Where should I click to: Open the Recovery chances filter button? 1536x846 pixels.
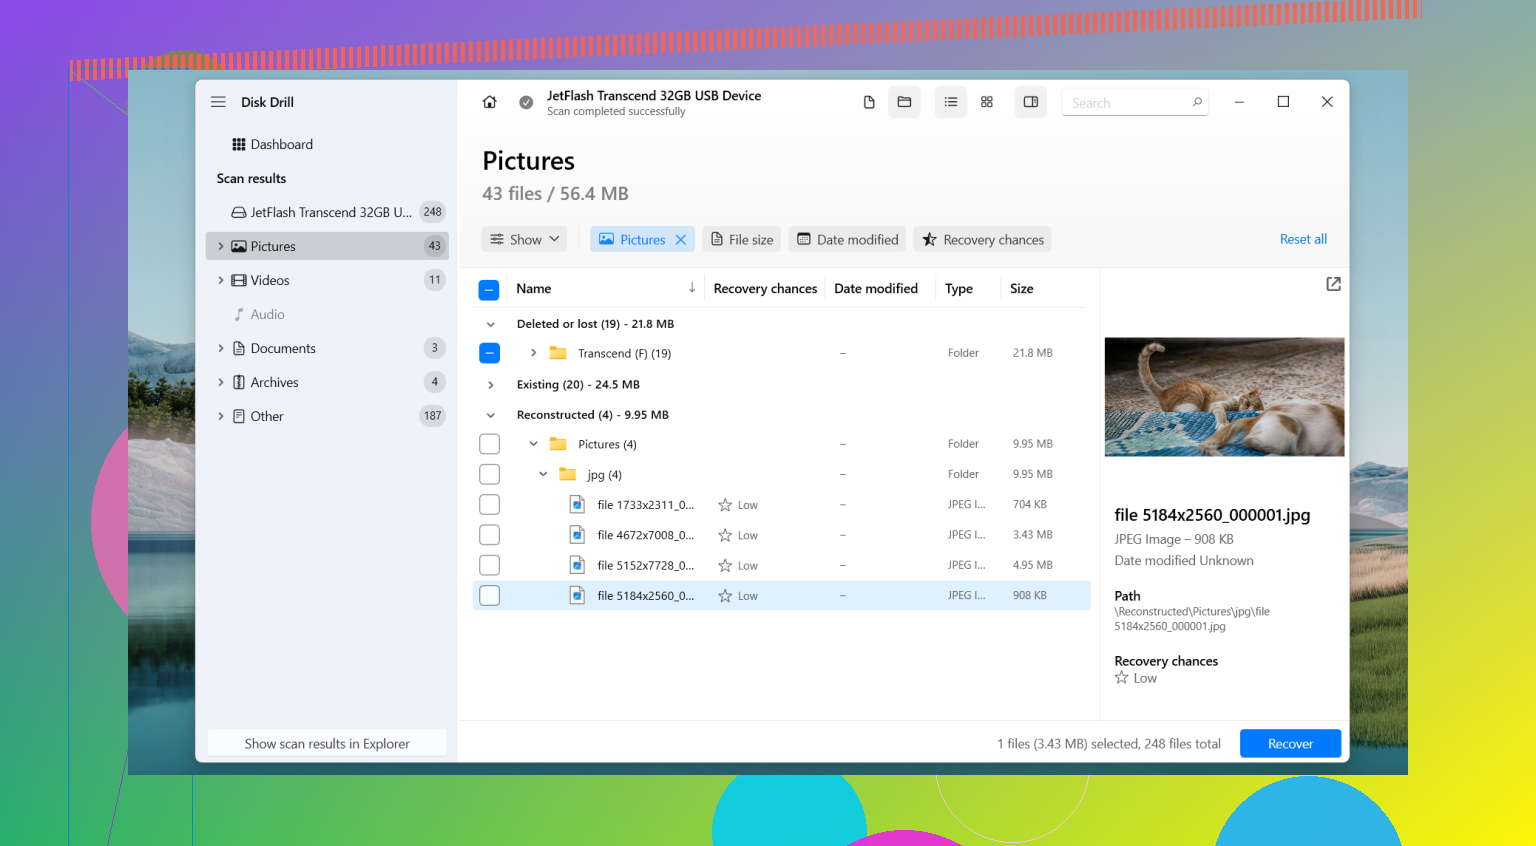982,240
